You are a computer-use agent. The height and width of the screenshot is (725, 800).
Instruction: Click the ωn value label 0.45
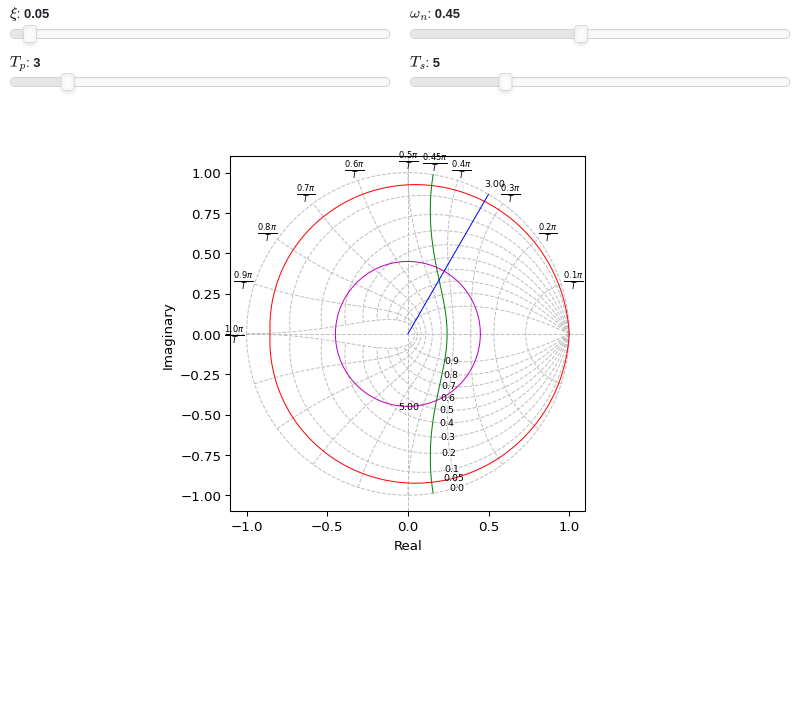[447, 14]
